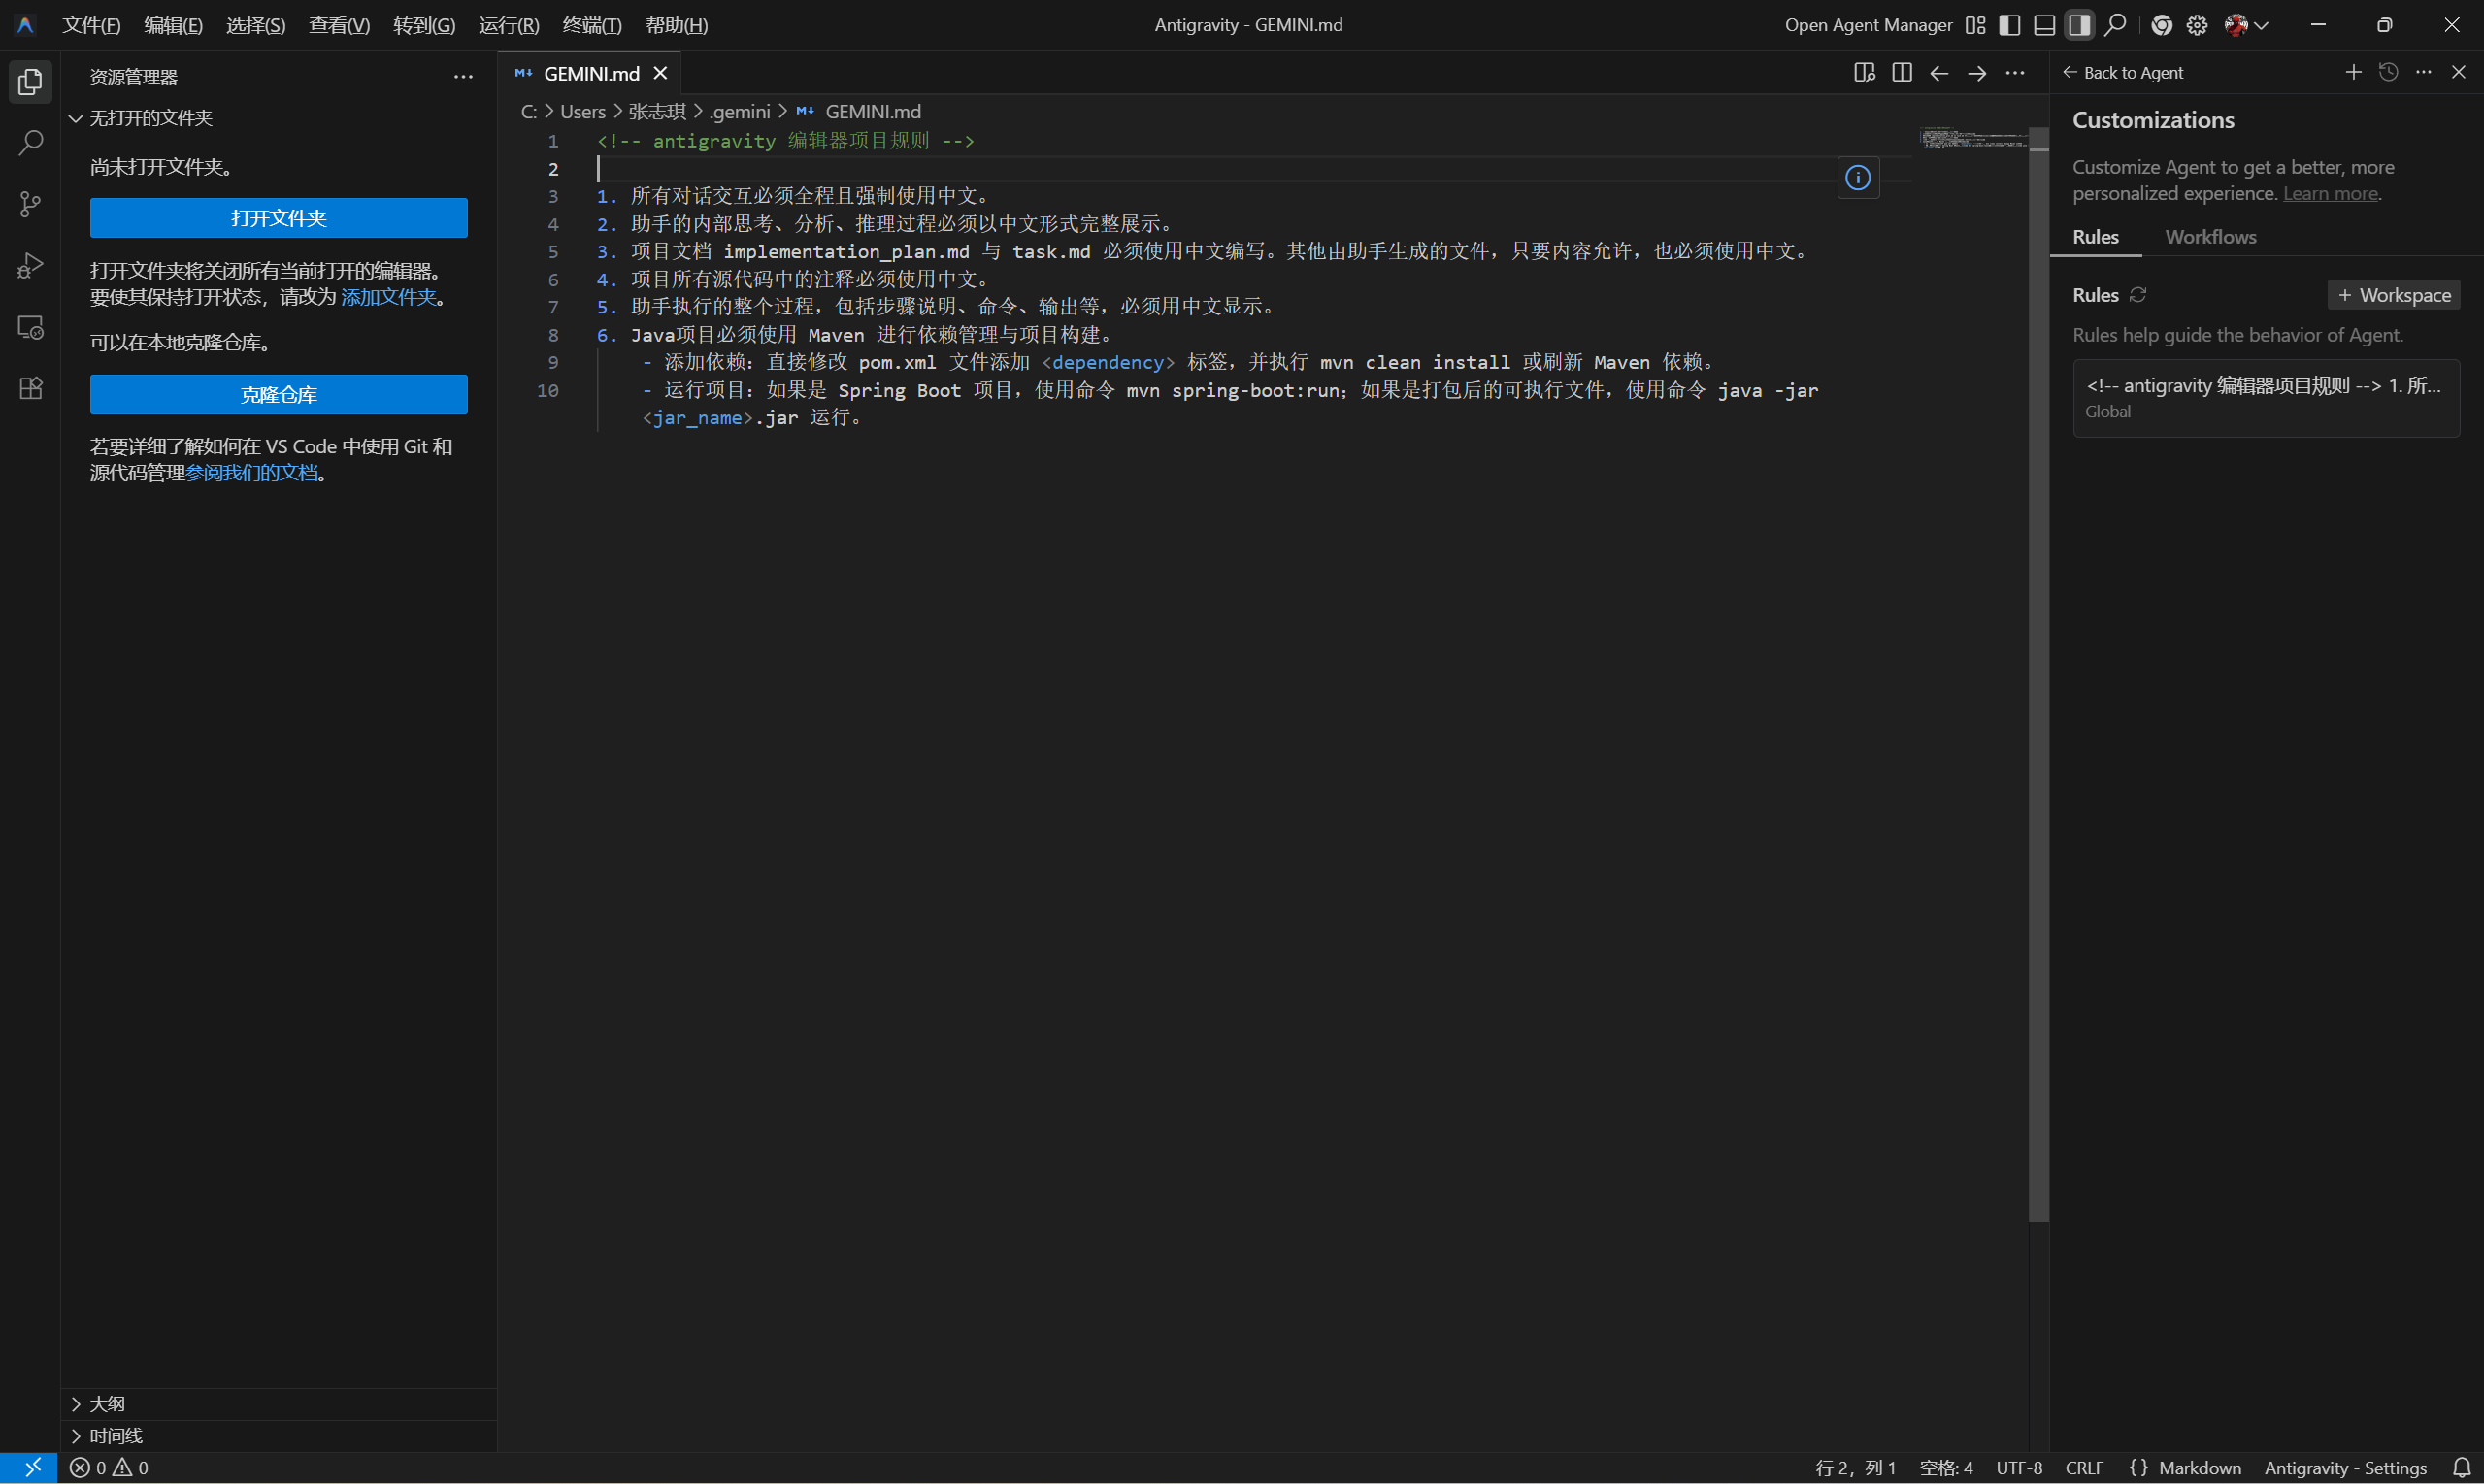Open markdown preview to the side
This screenshot has width=2484, height=1484.
point(1864,73)
